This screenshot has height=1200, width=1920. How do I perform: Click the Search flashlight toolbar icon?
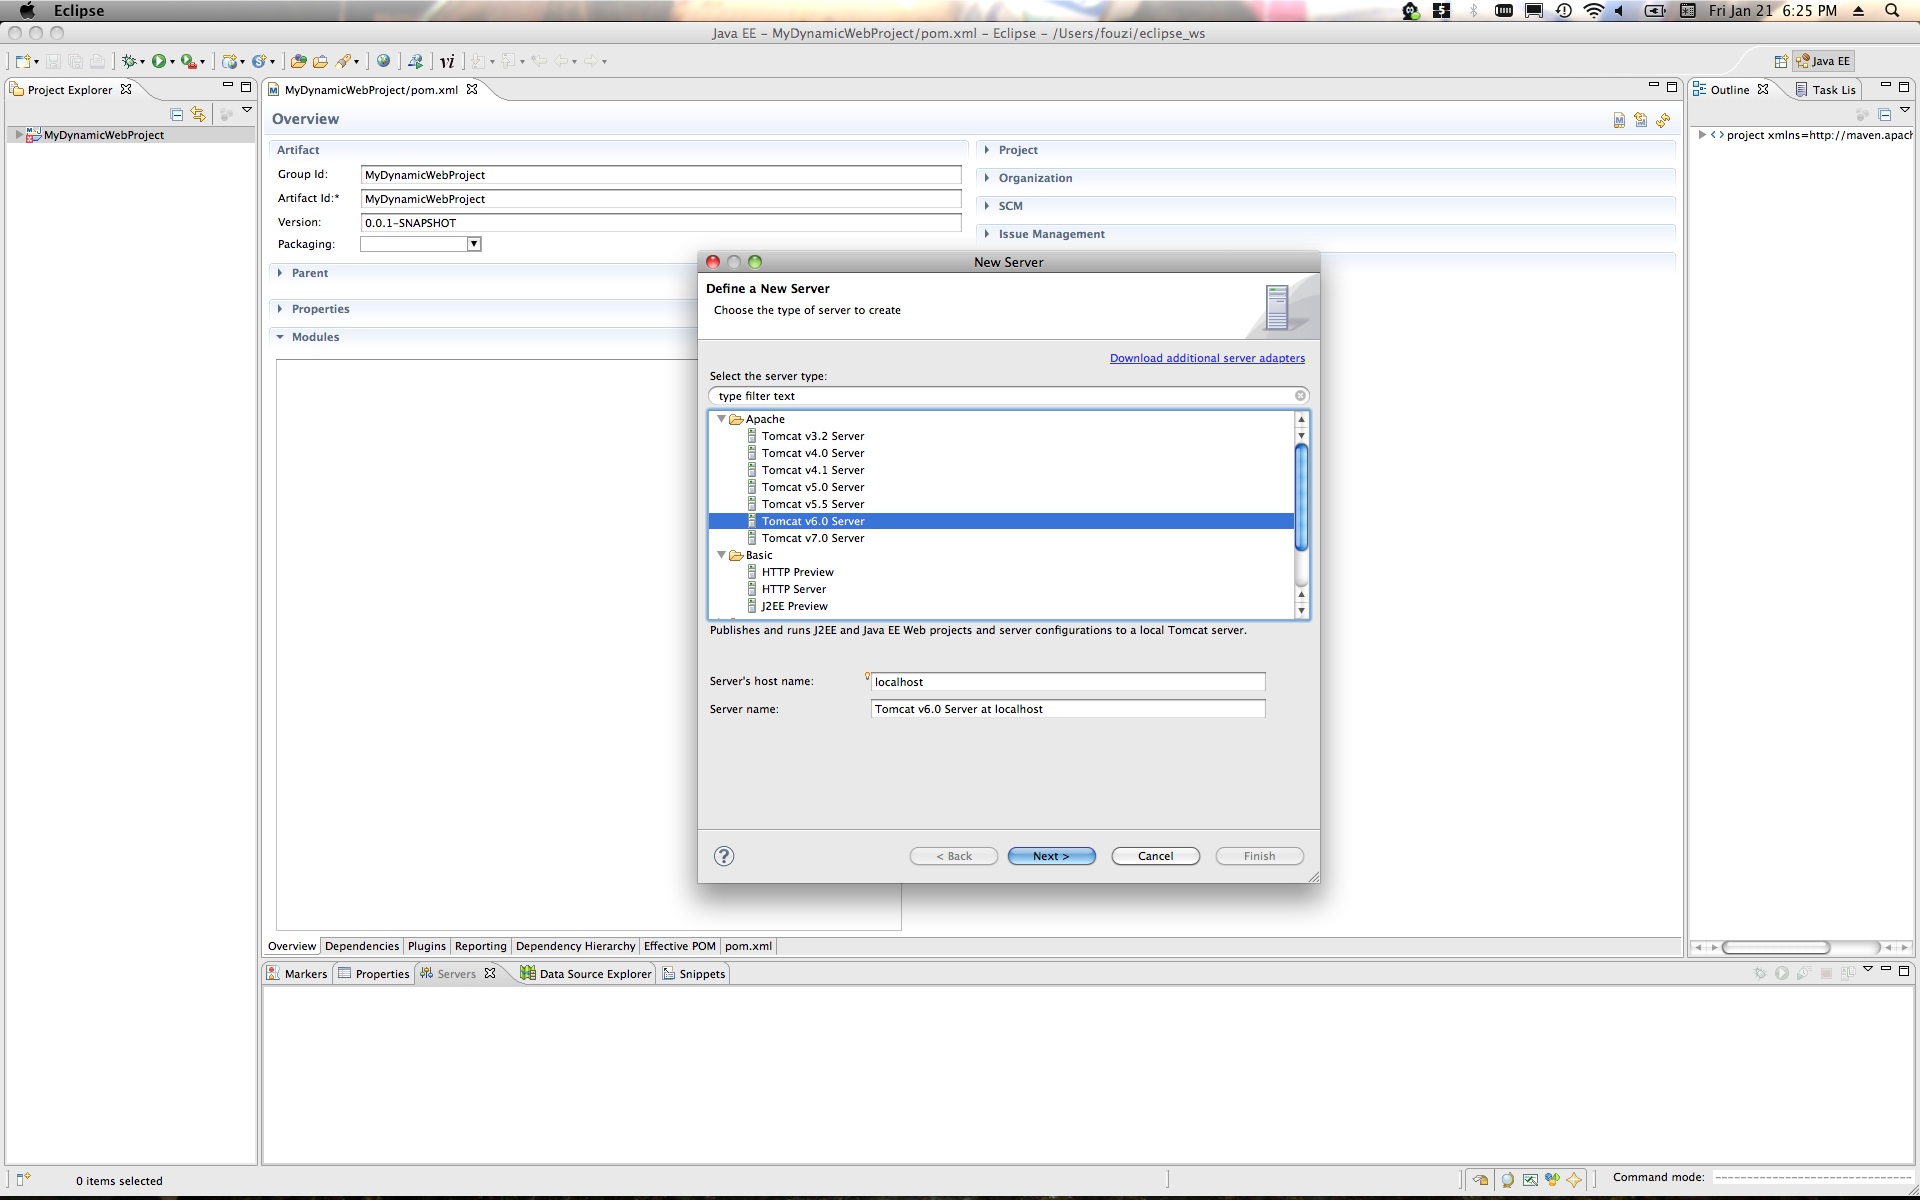click(x=344, y=61)
